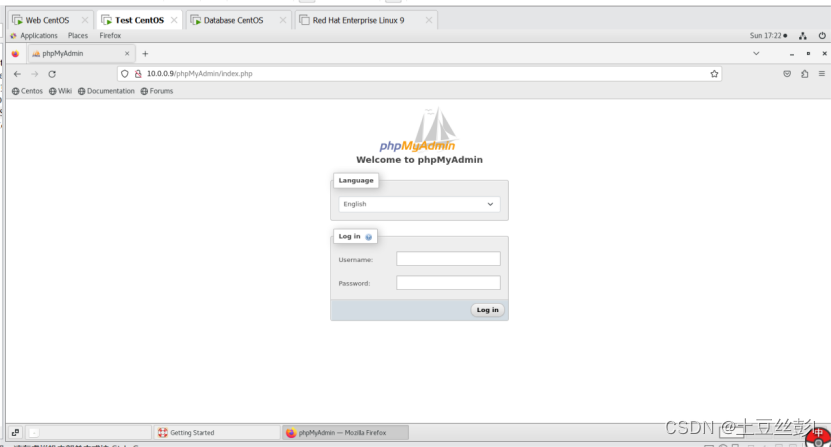This screenshot has width=831, height=447.
Task: Click the Sun 17:22 clock
Action: [768, 36]
